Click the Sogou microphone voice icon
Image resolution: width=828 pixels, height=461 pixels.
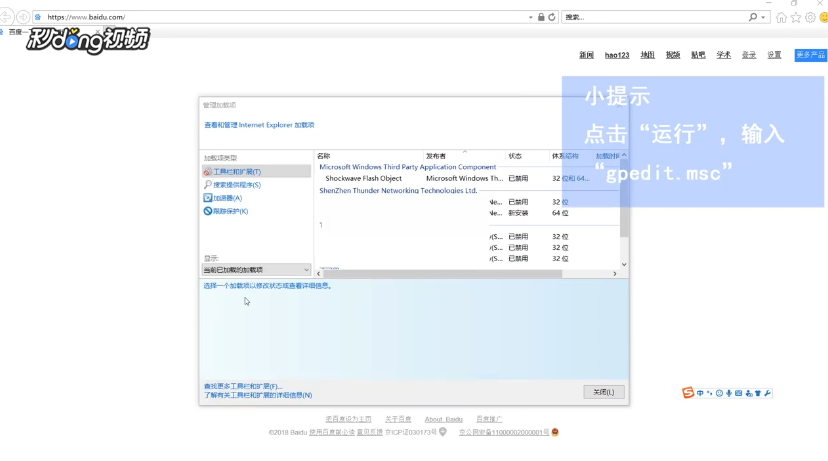pos(729,393)
